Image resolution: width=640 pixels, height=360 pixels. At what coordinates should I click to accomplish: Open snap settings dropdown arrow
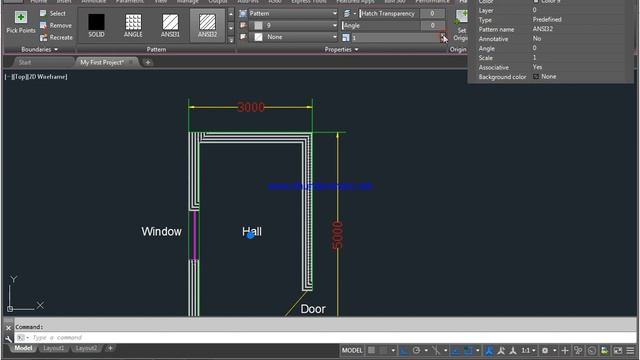click(x=393, y=351)
